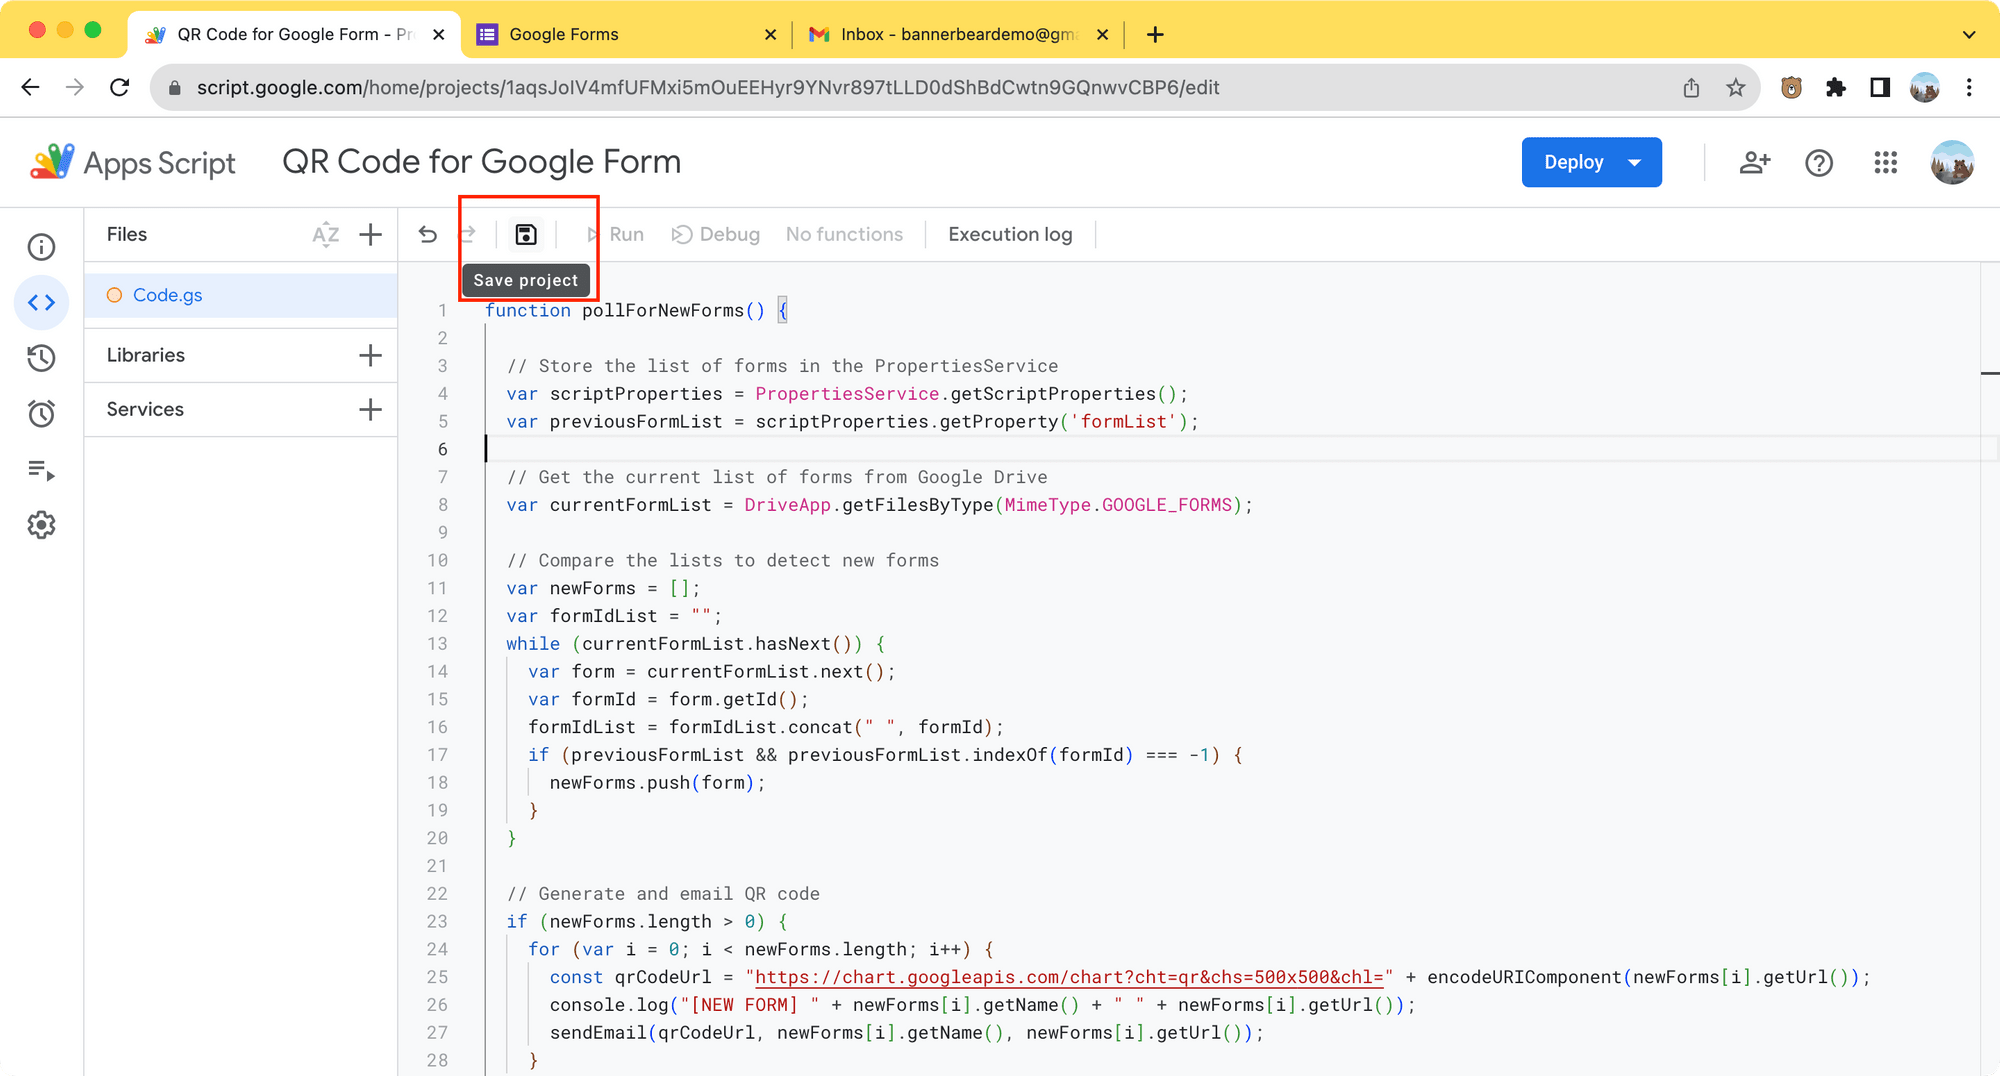Open the Execution log
The width and height of the screenshot is (2000, 1076).
(x=1009, y=234)
